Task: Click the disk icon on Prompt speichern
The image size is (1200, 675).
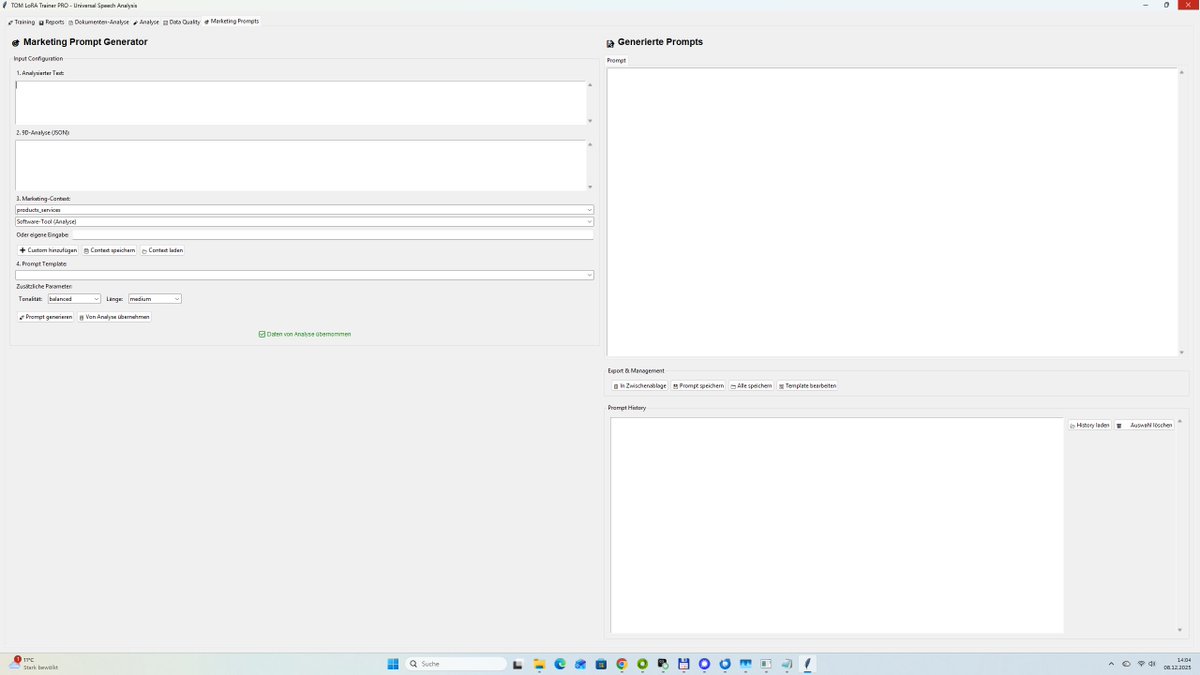Action: coord(676,386)
